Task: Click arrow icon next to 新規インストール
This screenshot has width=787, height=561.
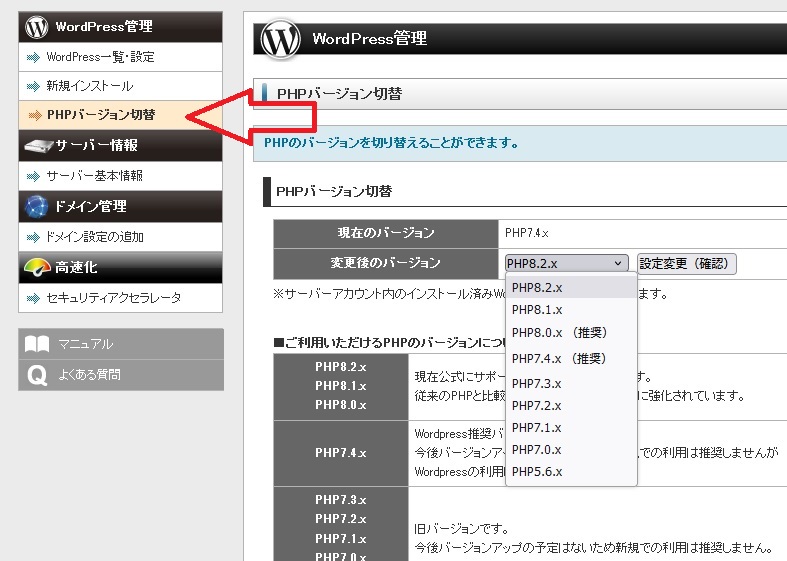Action: [33, 86]
